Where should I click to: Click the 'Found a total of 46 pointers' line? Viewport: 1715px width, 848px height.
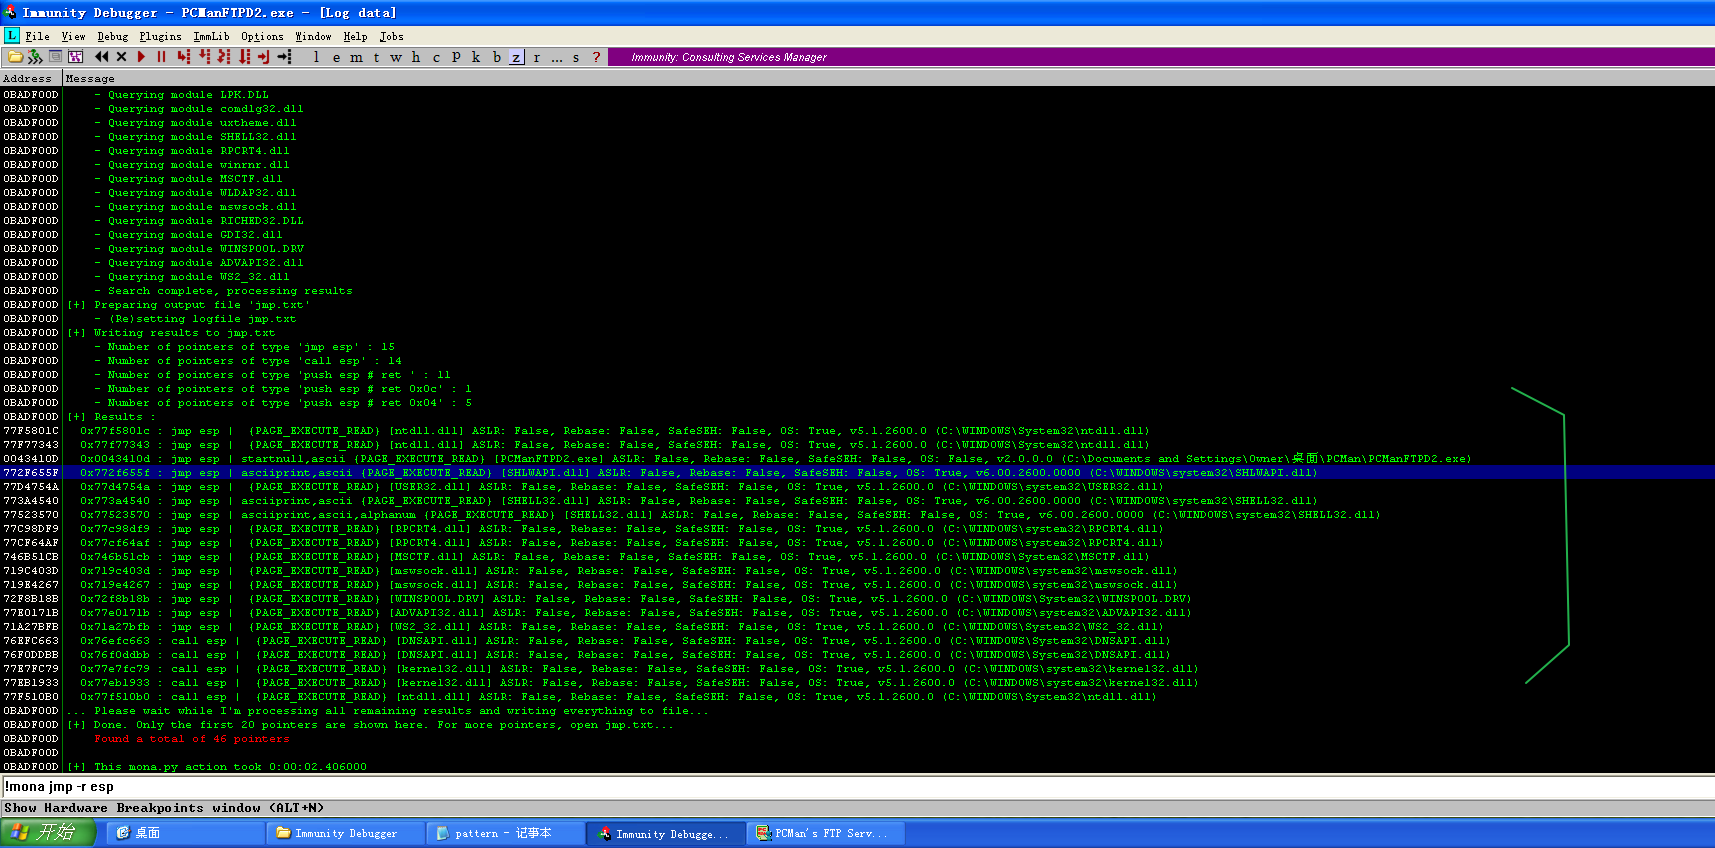pos(192,739)
